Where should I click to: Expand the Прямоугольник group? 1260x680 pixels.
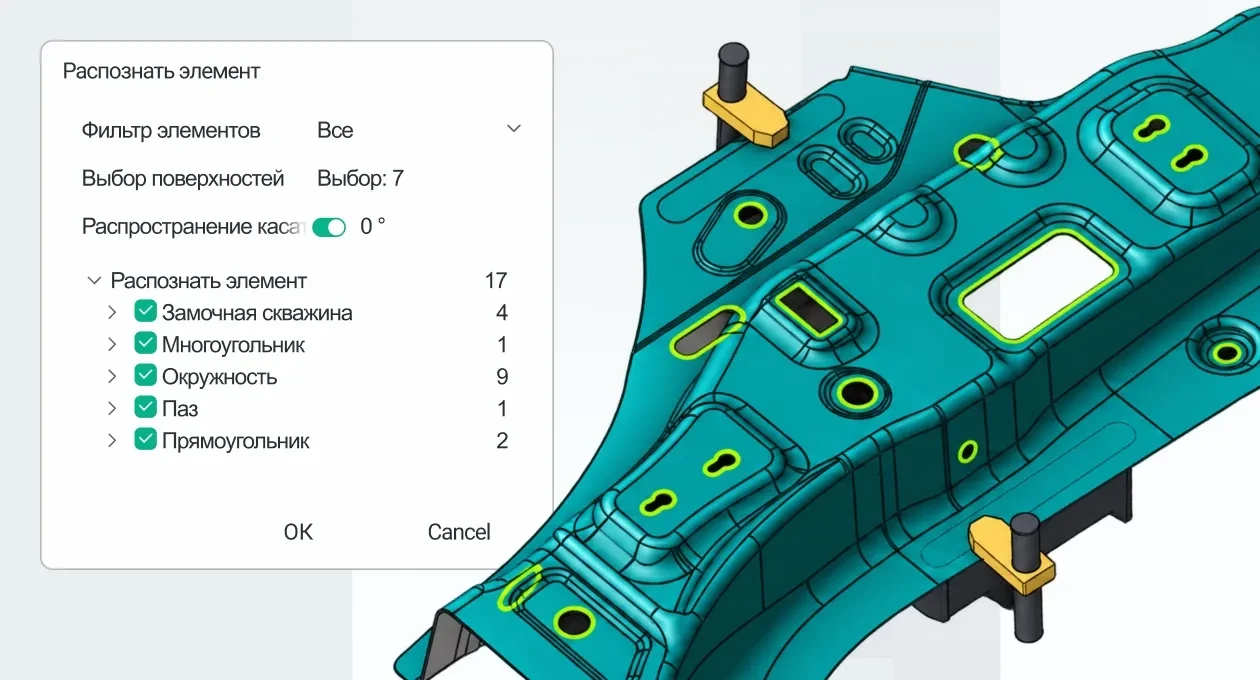point(112,441)
